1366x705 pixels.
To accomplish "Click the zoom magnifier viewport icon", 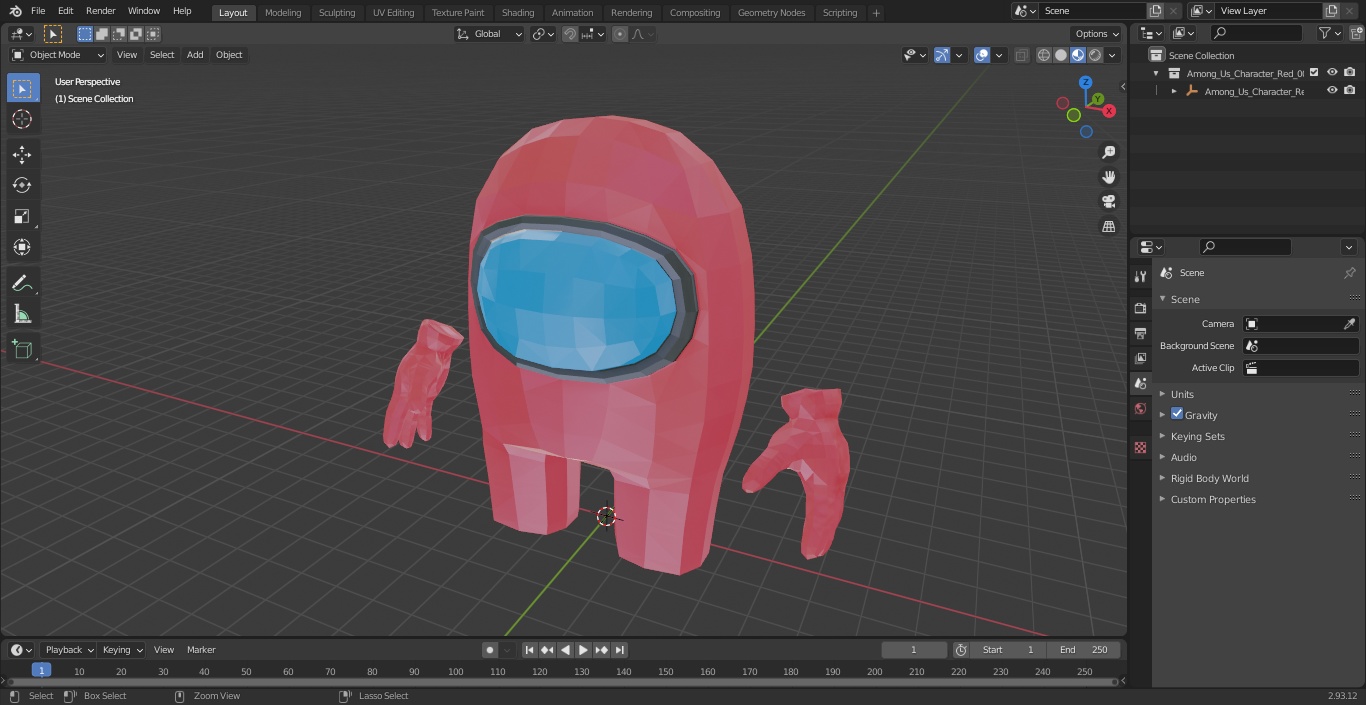I will tap(1108, 152).
